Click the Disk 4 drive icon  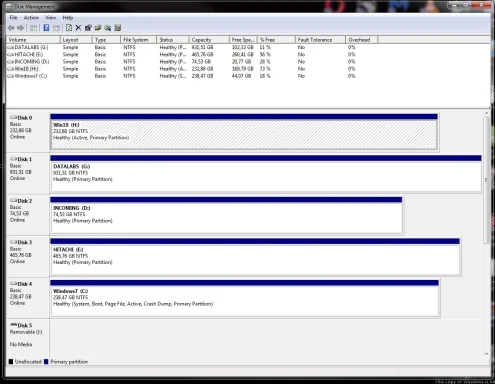coord(13,284)
